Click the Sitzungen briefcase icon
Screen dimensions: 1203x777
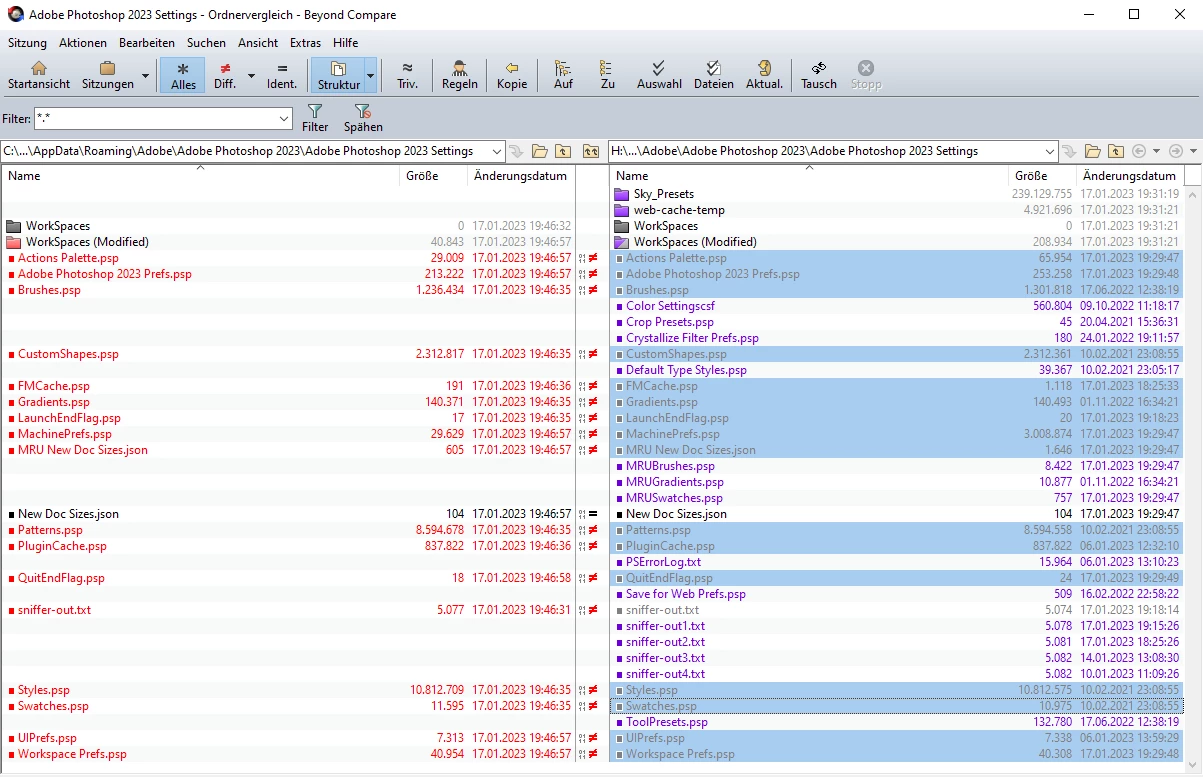click(x=107, y=68)
